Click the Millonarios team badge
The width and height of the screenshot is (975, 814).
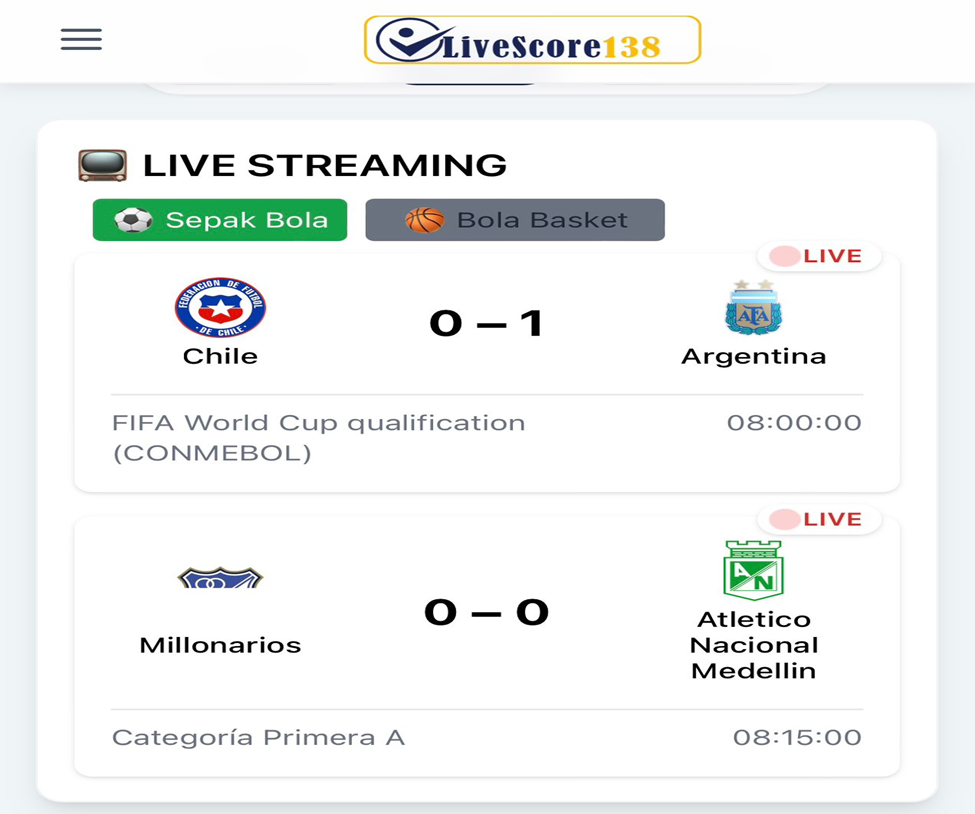[220, 578]
